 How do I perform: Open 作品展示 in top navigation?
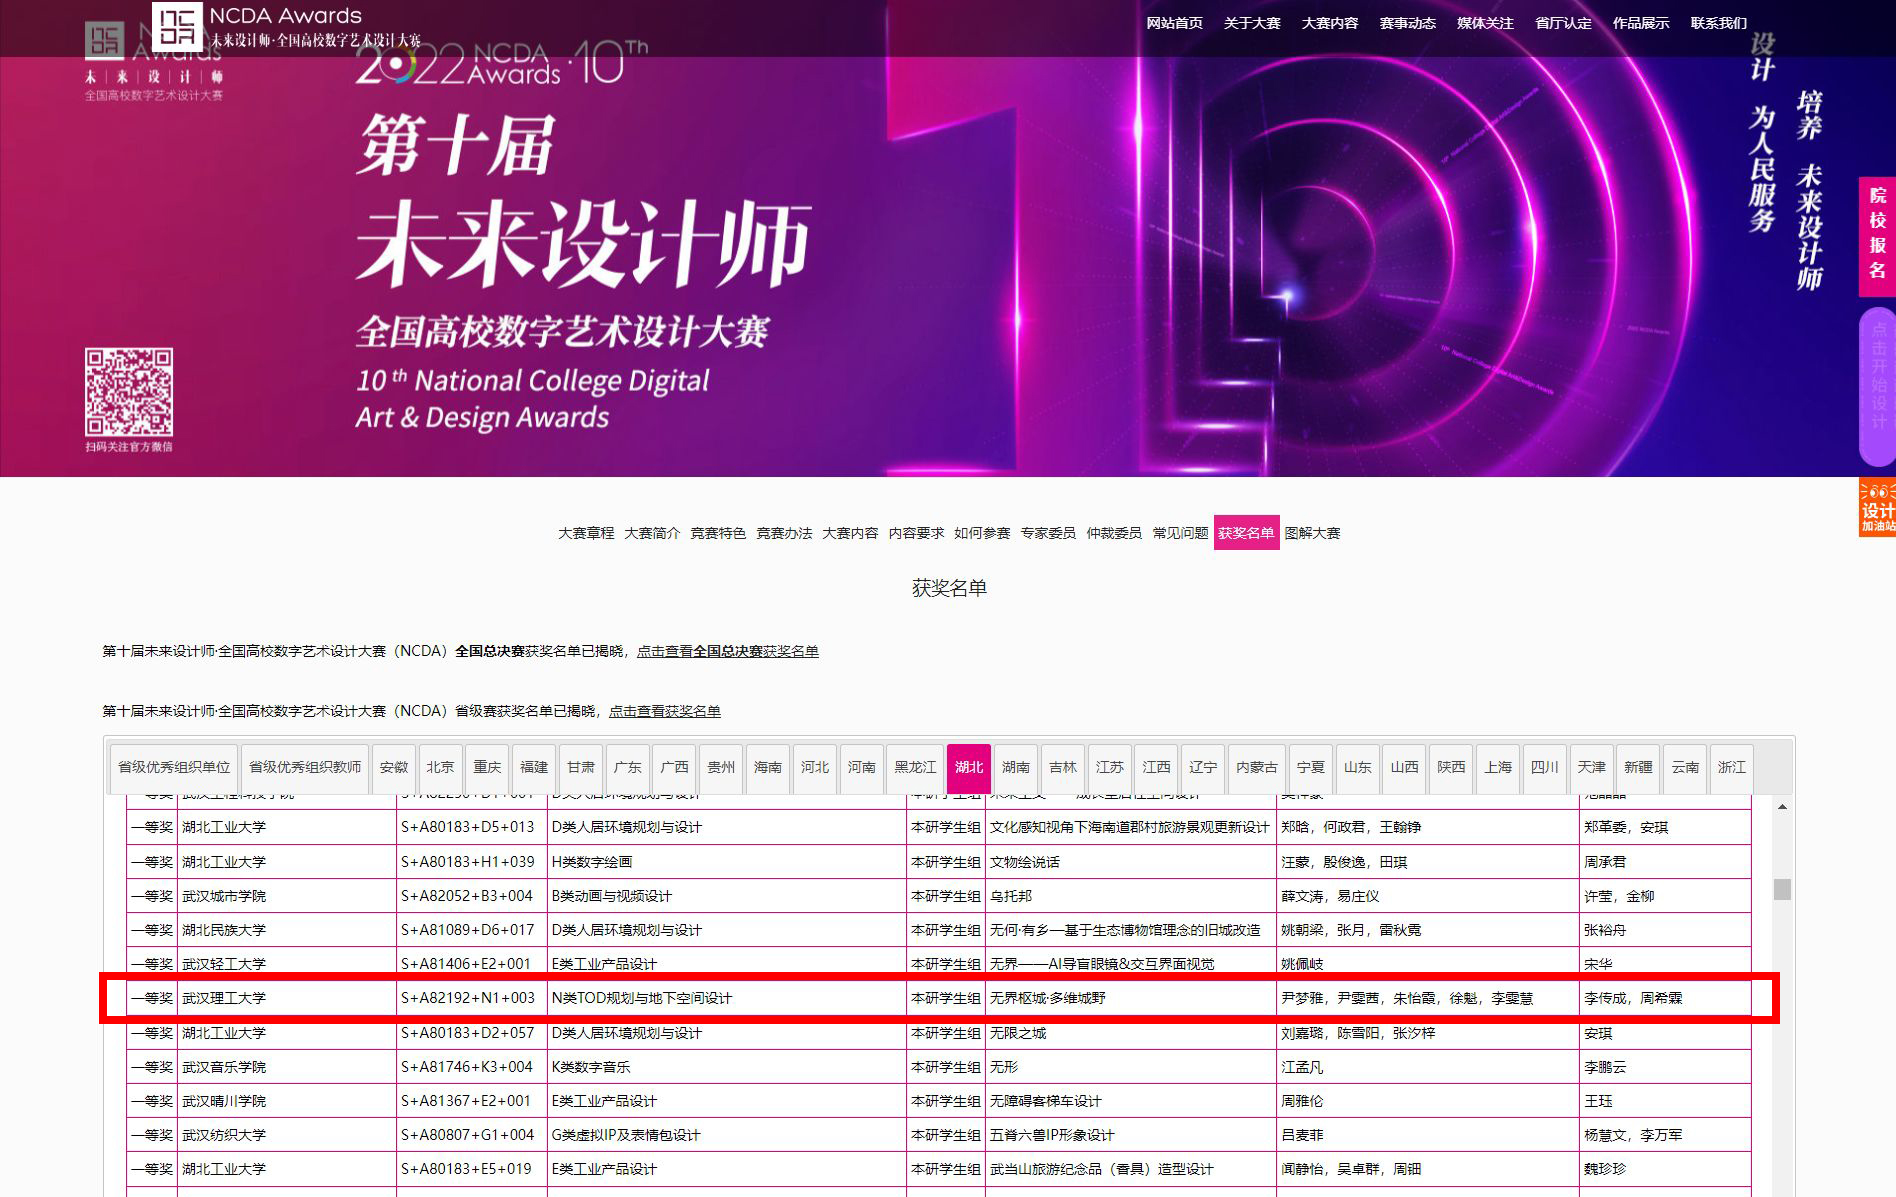[x=1640, y=23]
